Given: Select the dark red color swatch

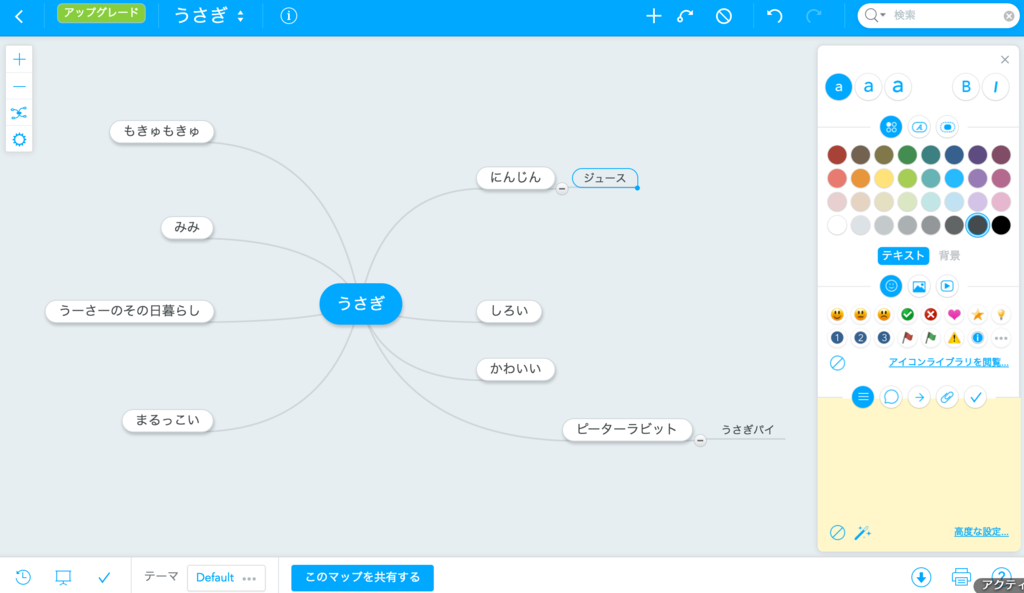Looking at the screenshot, I should (x=836, y=154).
